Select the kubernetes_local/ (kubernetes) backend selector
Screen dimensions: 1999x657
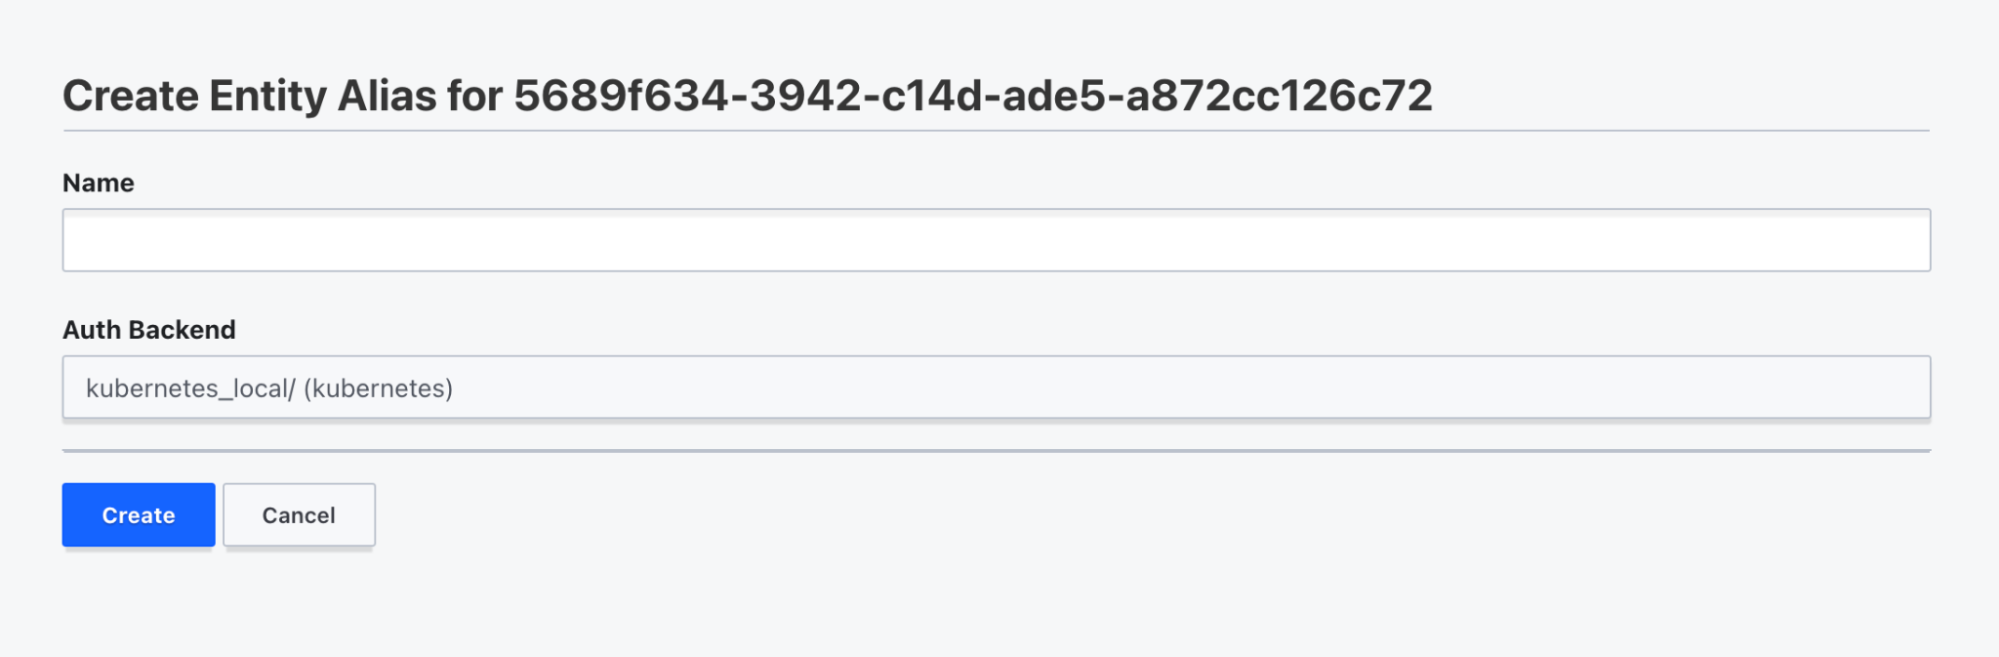pos(995,388)
